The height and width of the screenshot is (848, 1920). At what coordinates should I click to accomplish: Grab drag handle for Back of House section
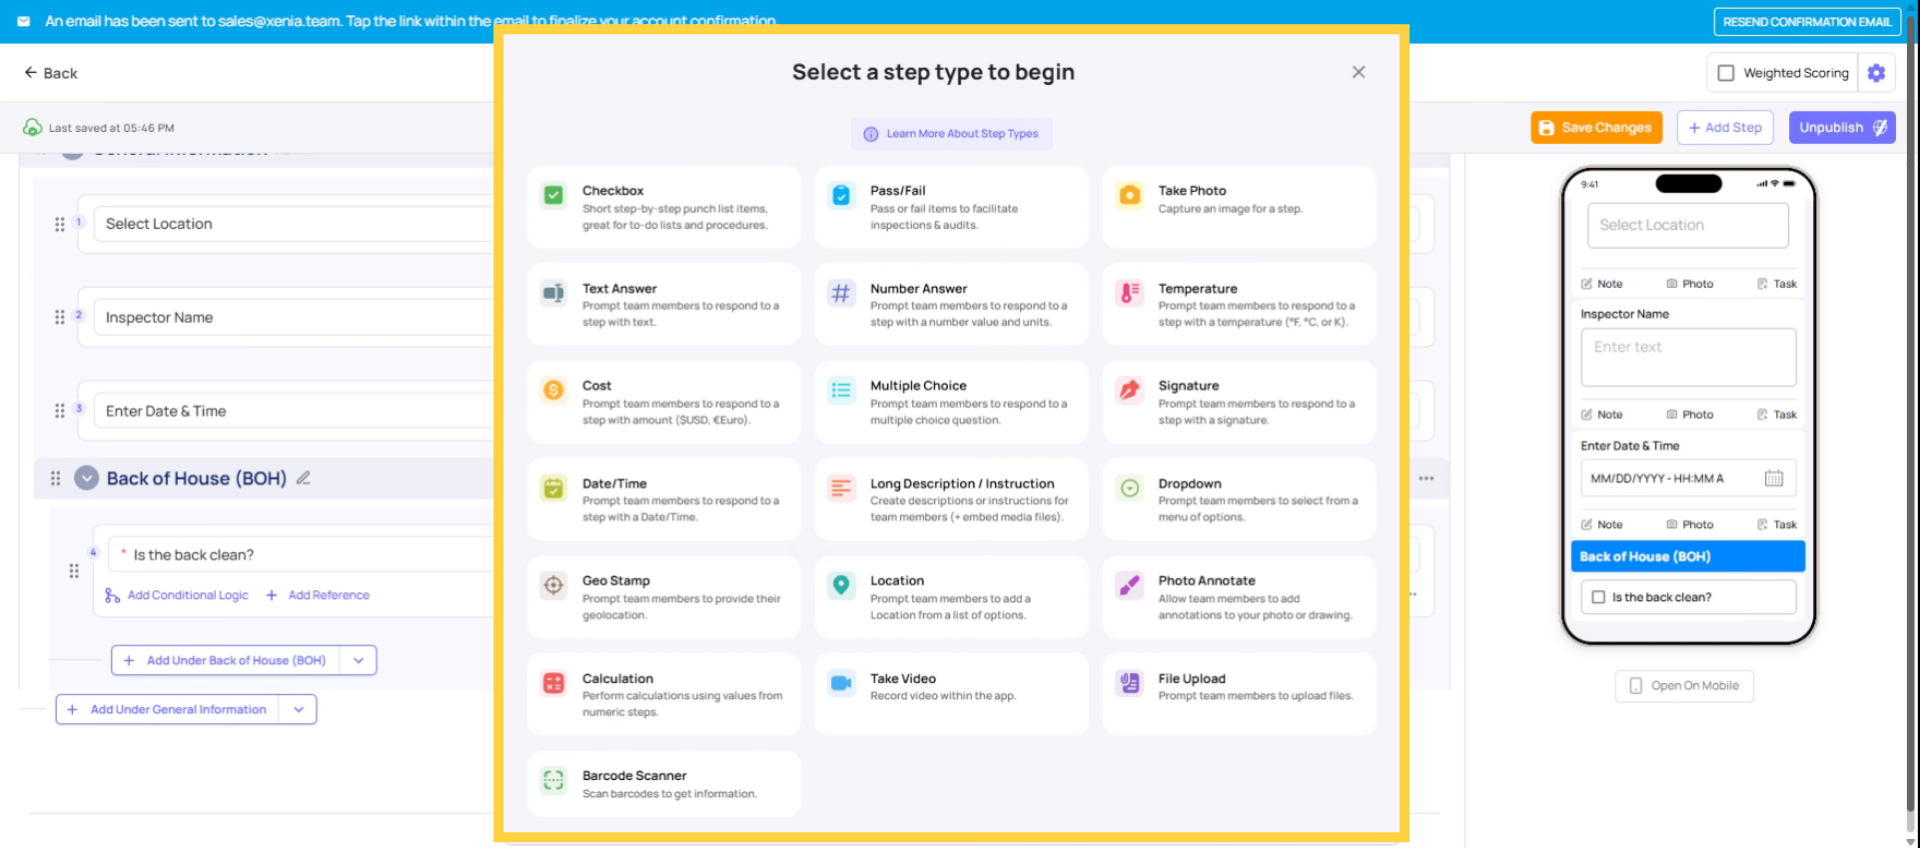[56, 478]
